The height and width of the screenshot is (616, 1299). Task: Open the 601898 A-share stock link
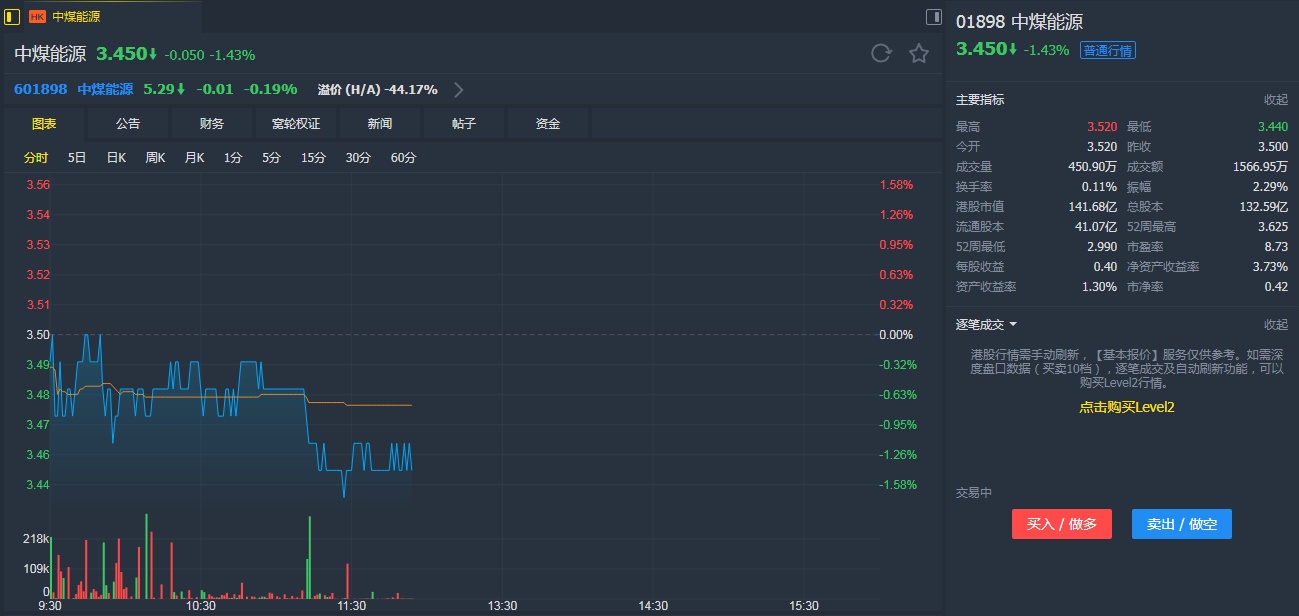40,89
